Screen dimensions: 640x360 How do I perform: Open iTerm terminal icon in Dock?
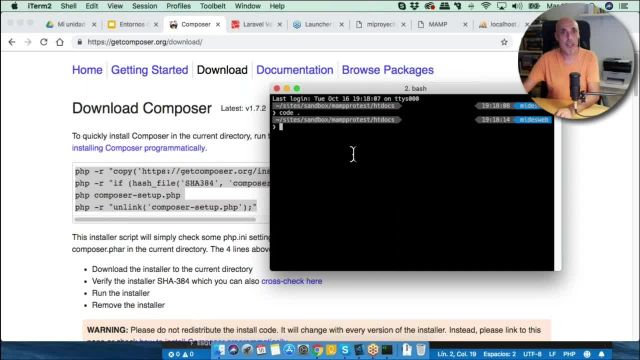pos(387,350)
